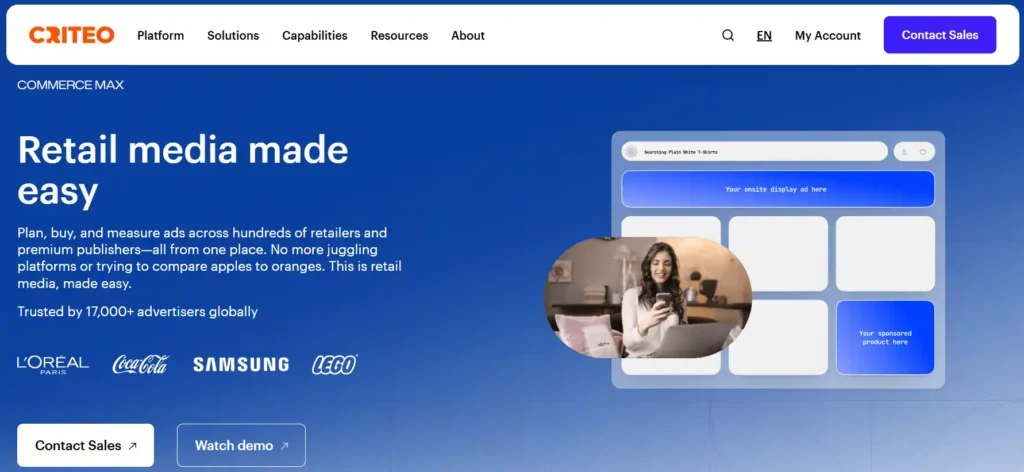
Task: Open the Solutions menu
Action: 233,35
